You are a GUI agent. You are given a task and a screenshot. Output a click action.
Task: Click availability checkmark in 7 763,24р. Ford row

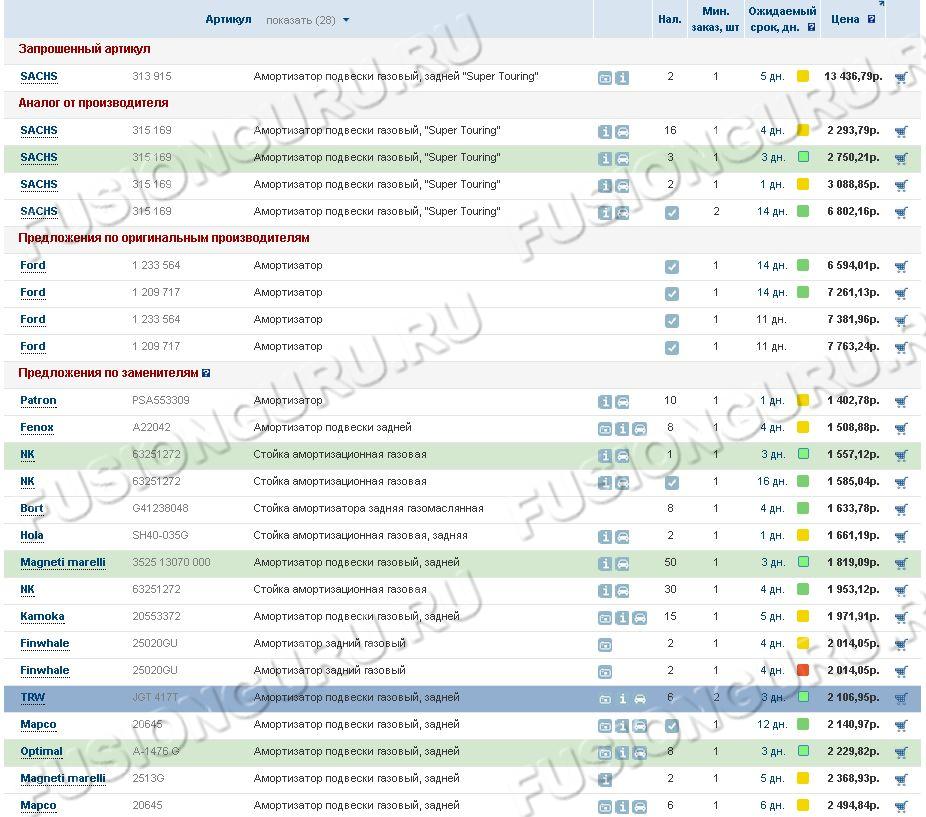[671, 348]
